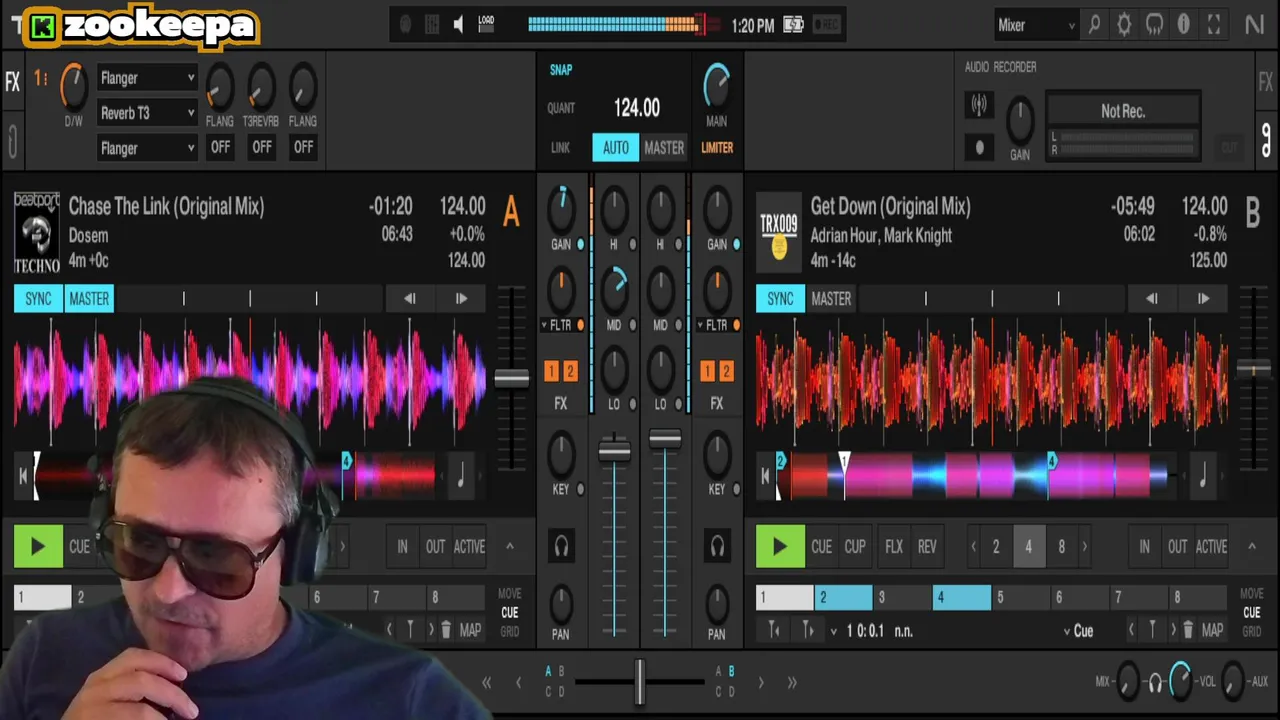Skip to track start on deck A
This screenshot has width=1280, height=720.
(23, 477)
